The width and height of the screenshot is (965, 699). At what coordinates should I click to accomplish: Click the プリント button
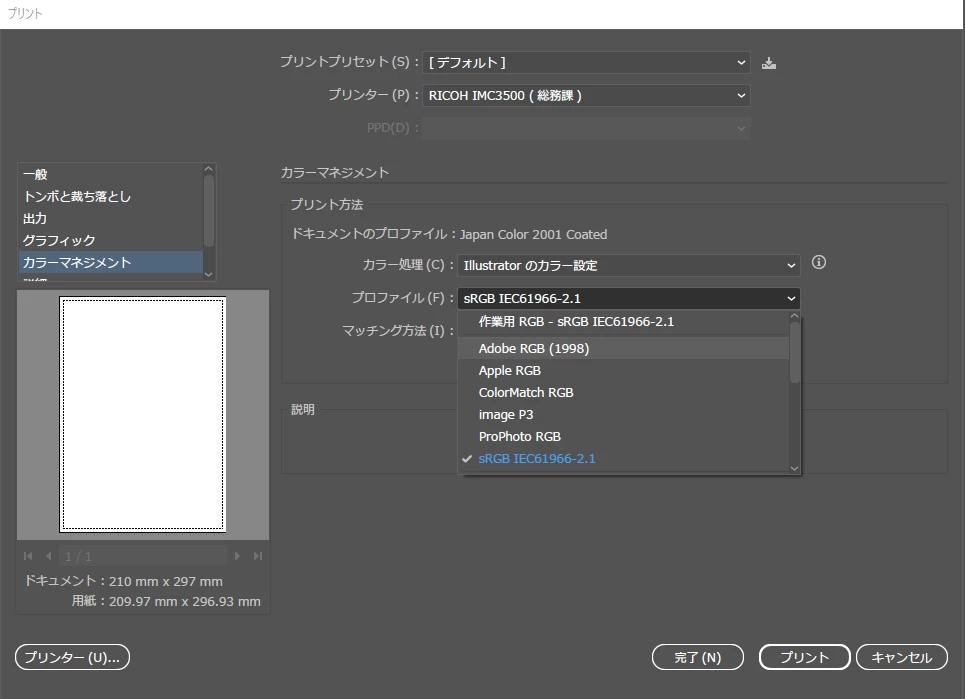[804, 657]
